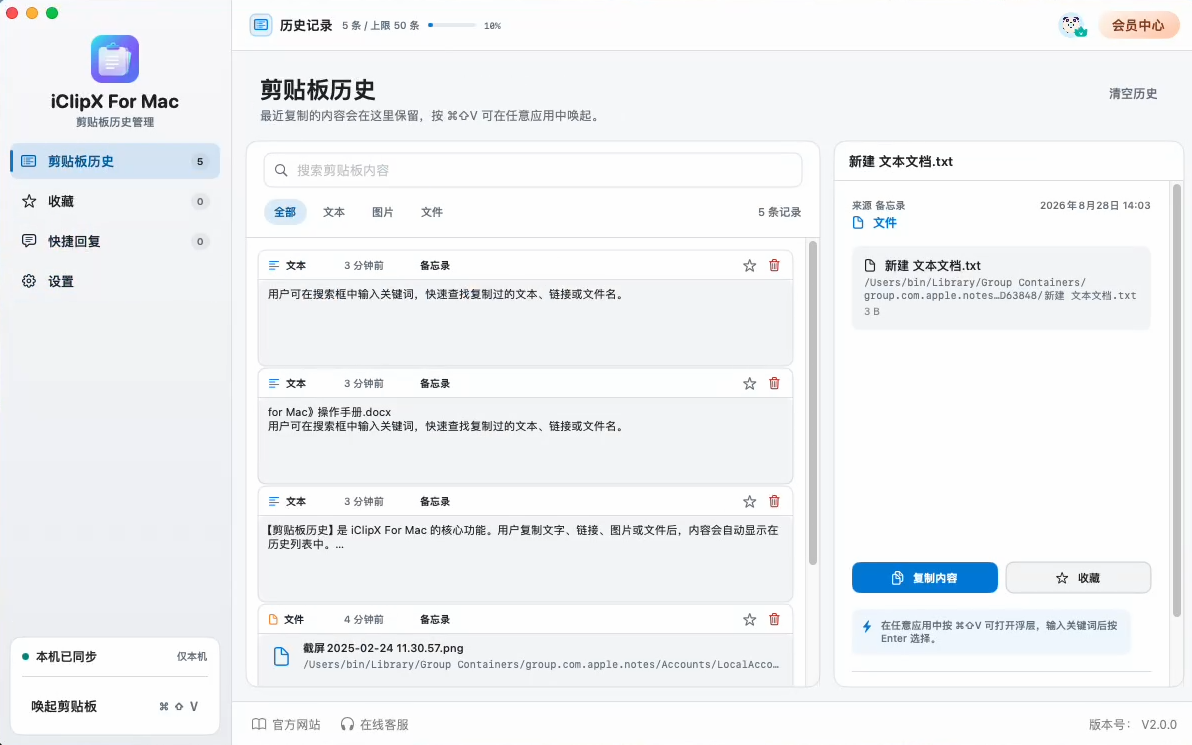Click the orange 文件 type icon in fourth record
1192x745 pixels.
tap(274, 620)
